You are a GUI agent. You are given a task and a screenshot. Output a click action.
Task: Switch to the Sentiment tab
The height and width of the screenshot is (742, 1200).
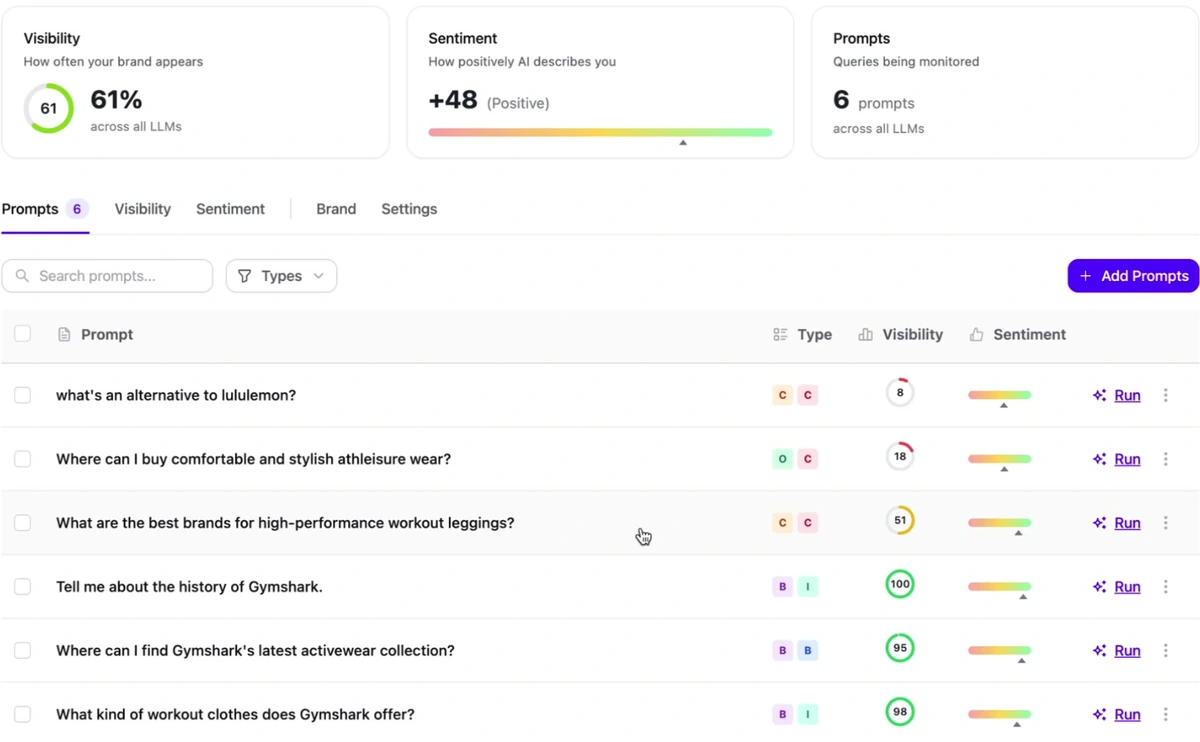click(230, 209)
